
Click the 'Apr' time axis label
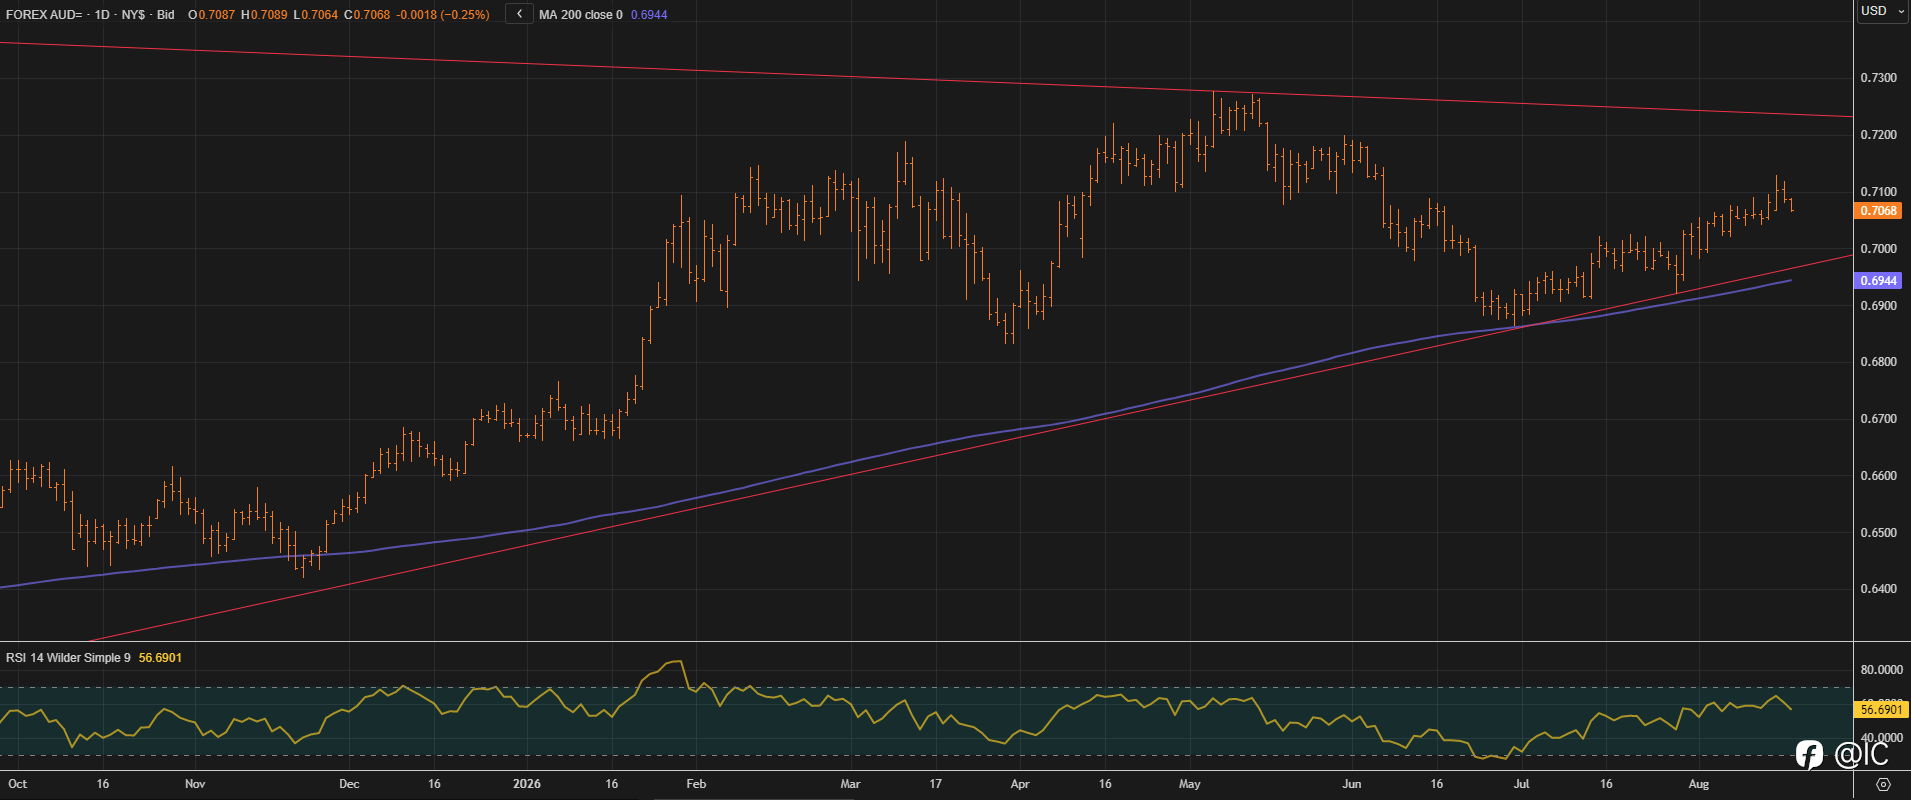pos(1020,784)
